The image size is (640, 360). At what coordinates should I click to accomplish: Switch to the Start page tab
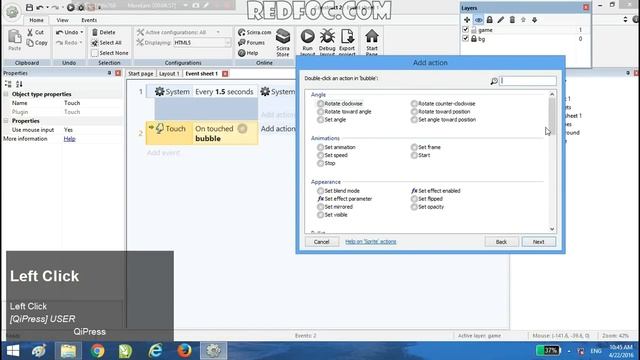click(x=140, y=73)
